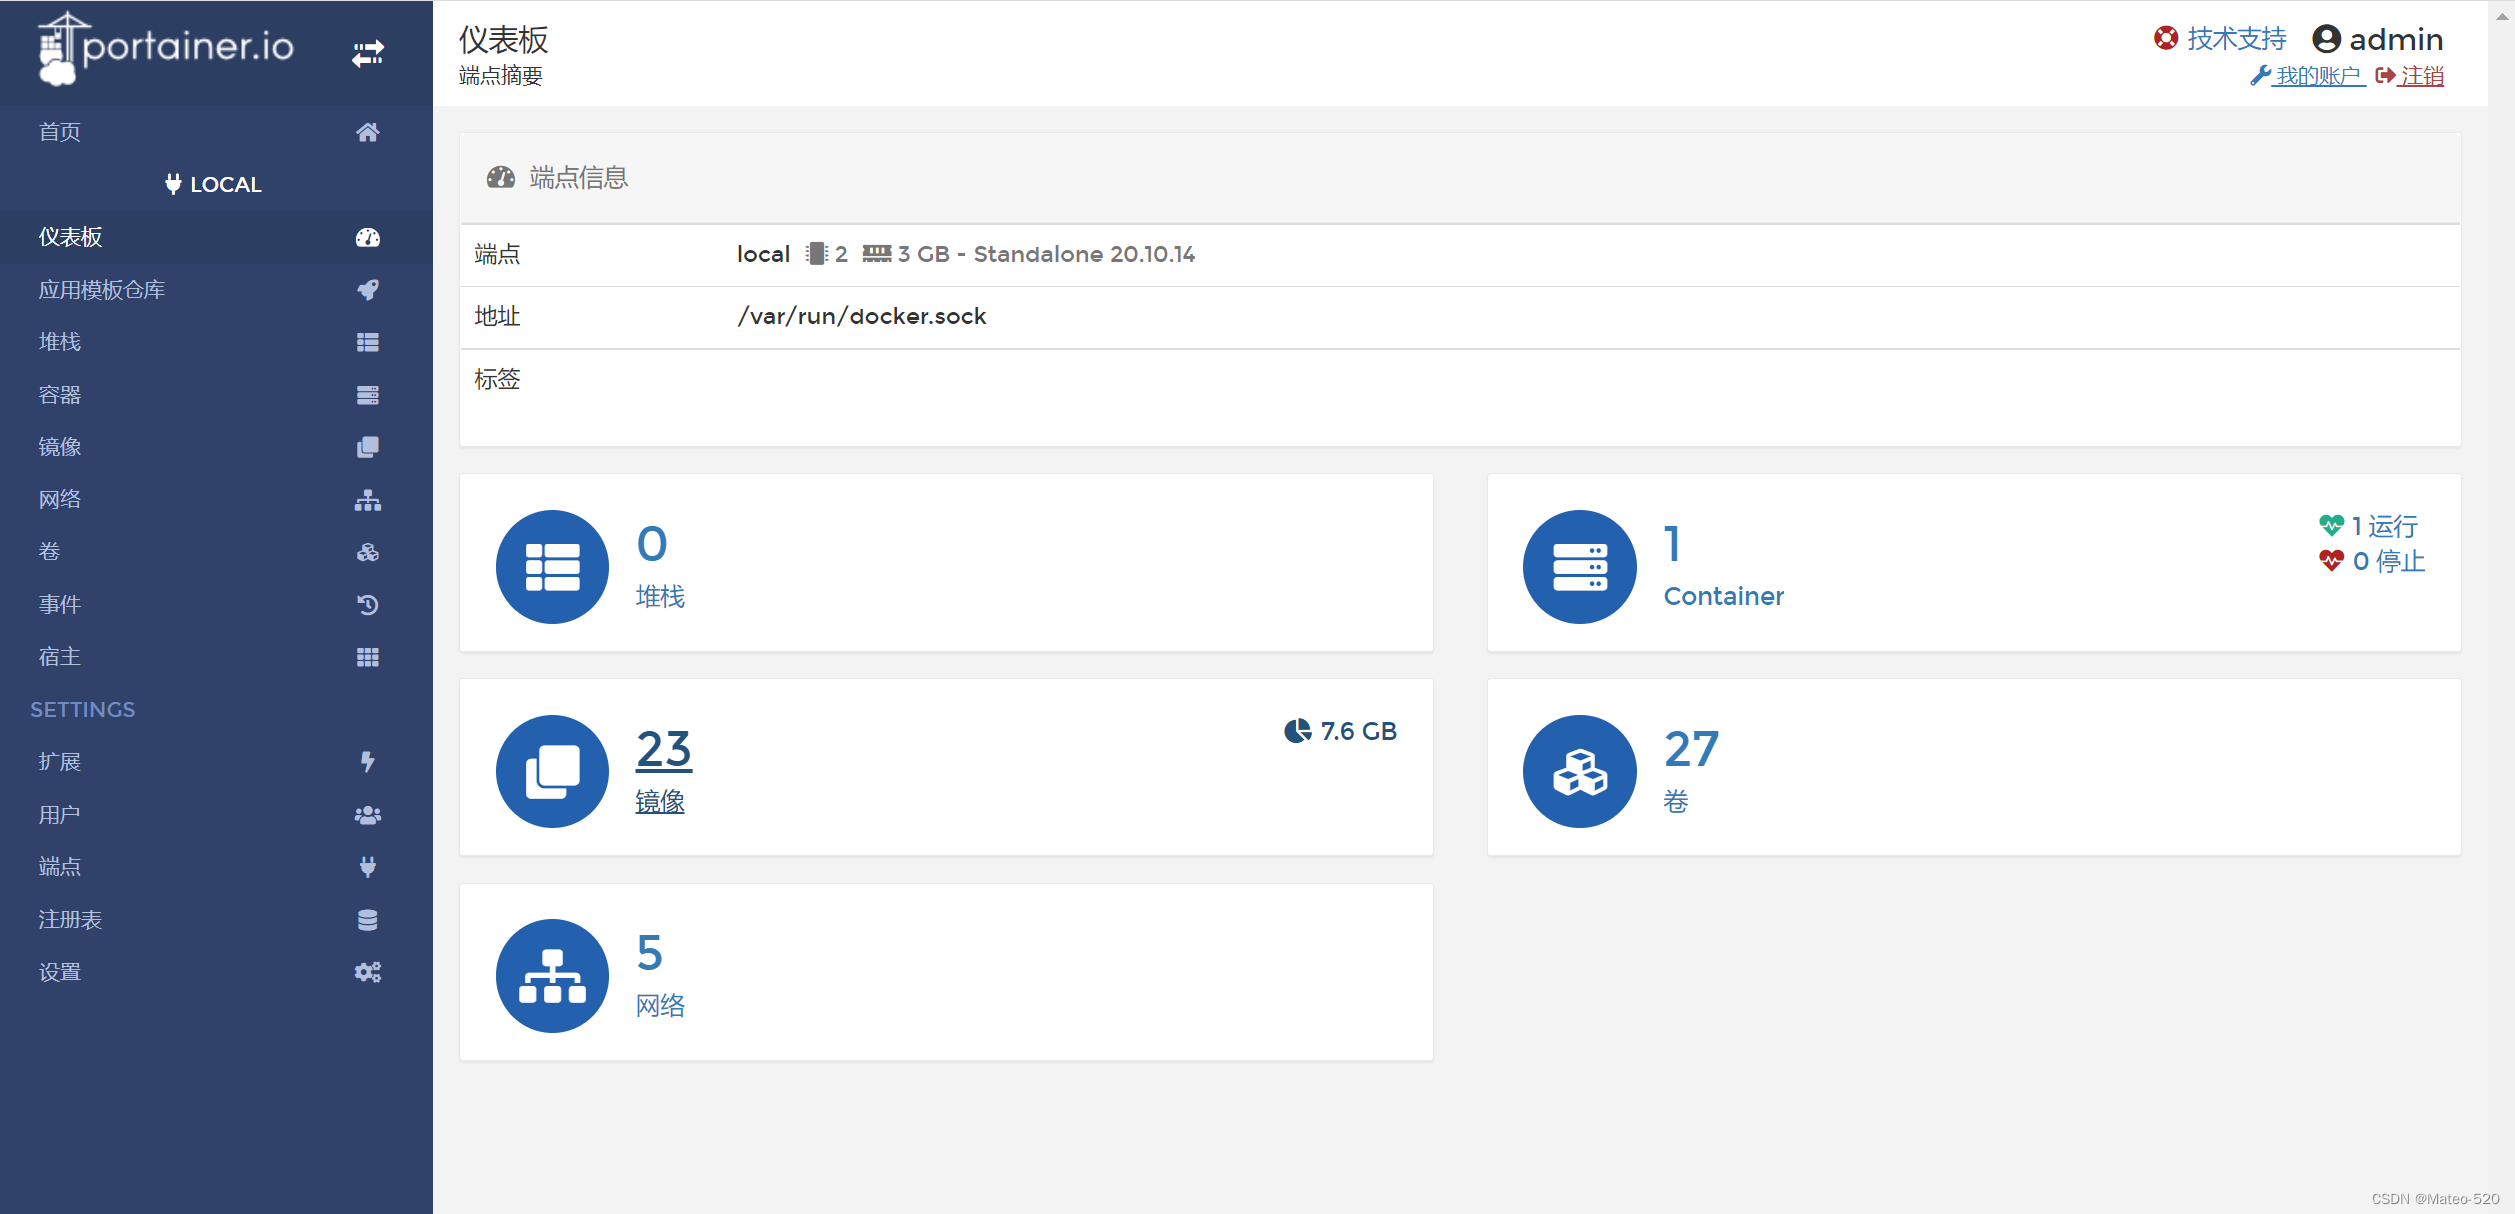Click the events history icon in sidebar
The image size is (2515, 1214).
coord(368,605)
